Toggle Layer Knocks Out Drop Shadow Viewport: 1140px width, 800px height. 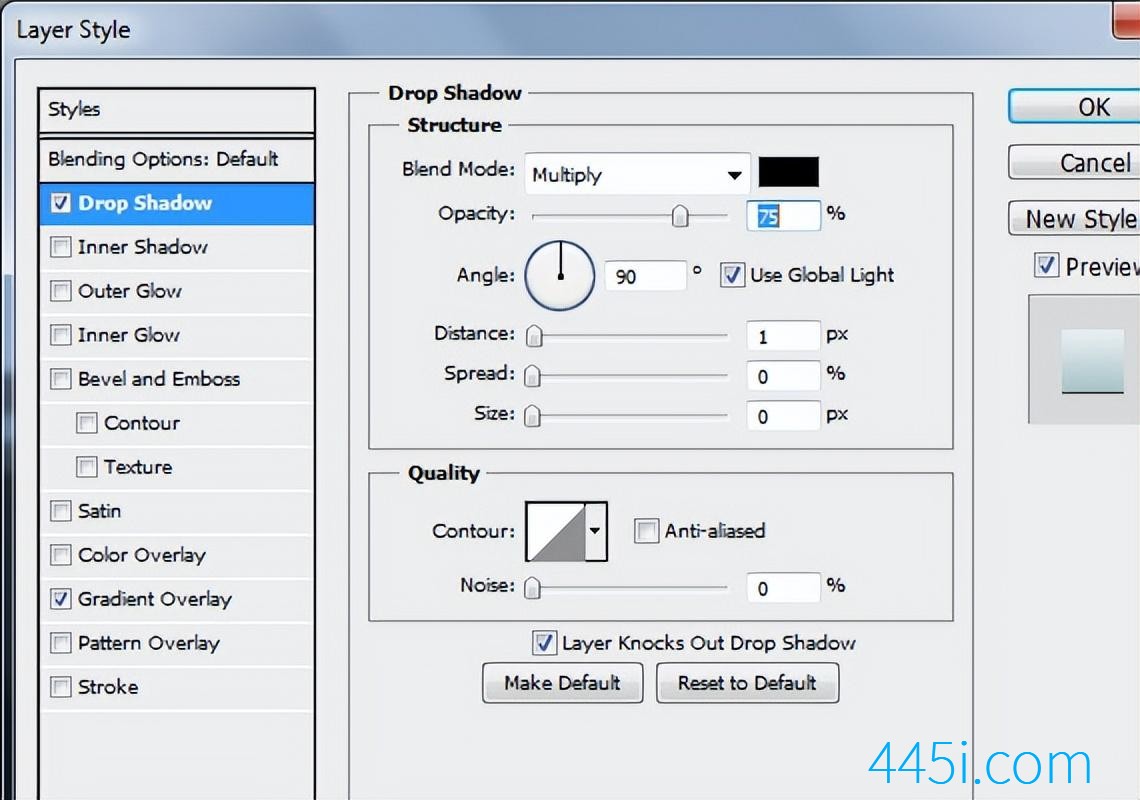point(544,643)
